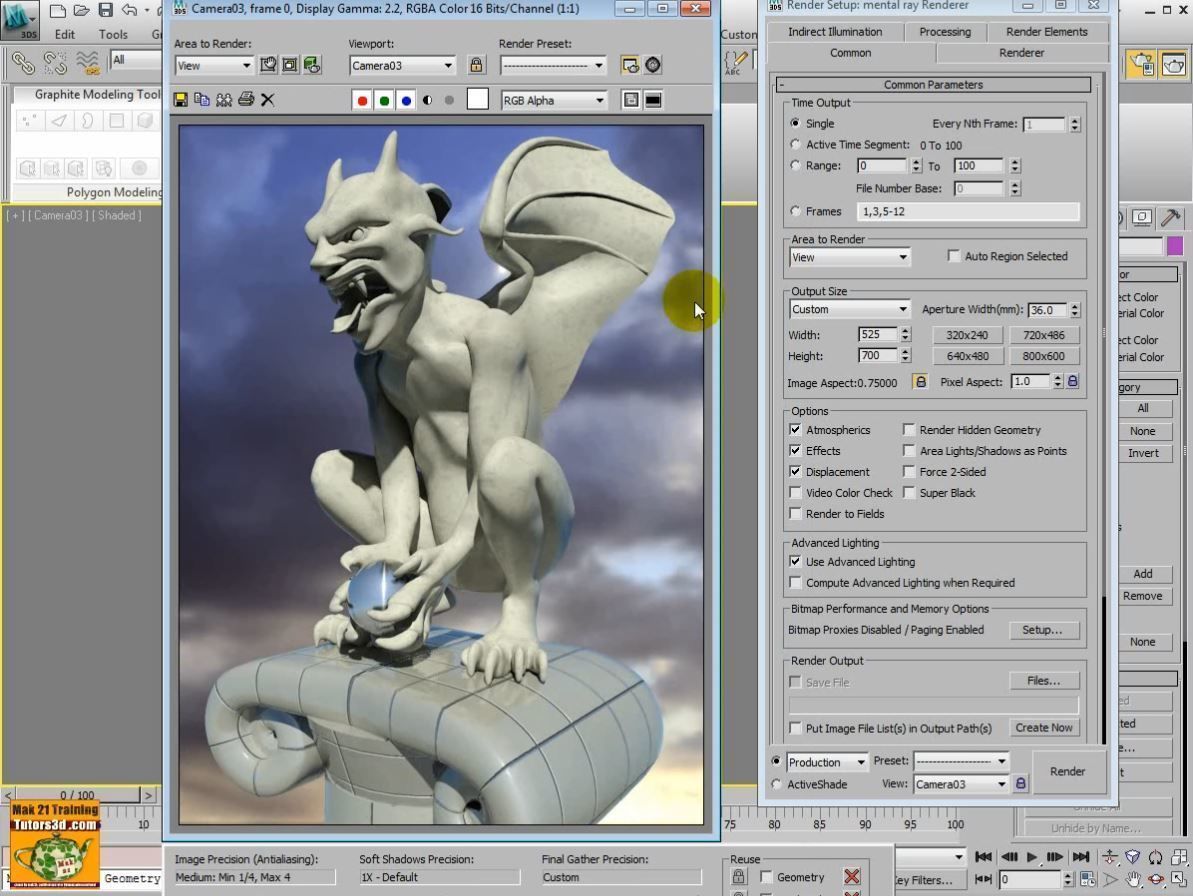Toggle the blue channel button
The height and width of the screenshot is (896, 1193).
click(x=406, y=100)
